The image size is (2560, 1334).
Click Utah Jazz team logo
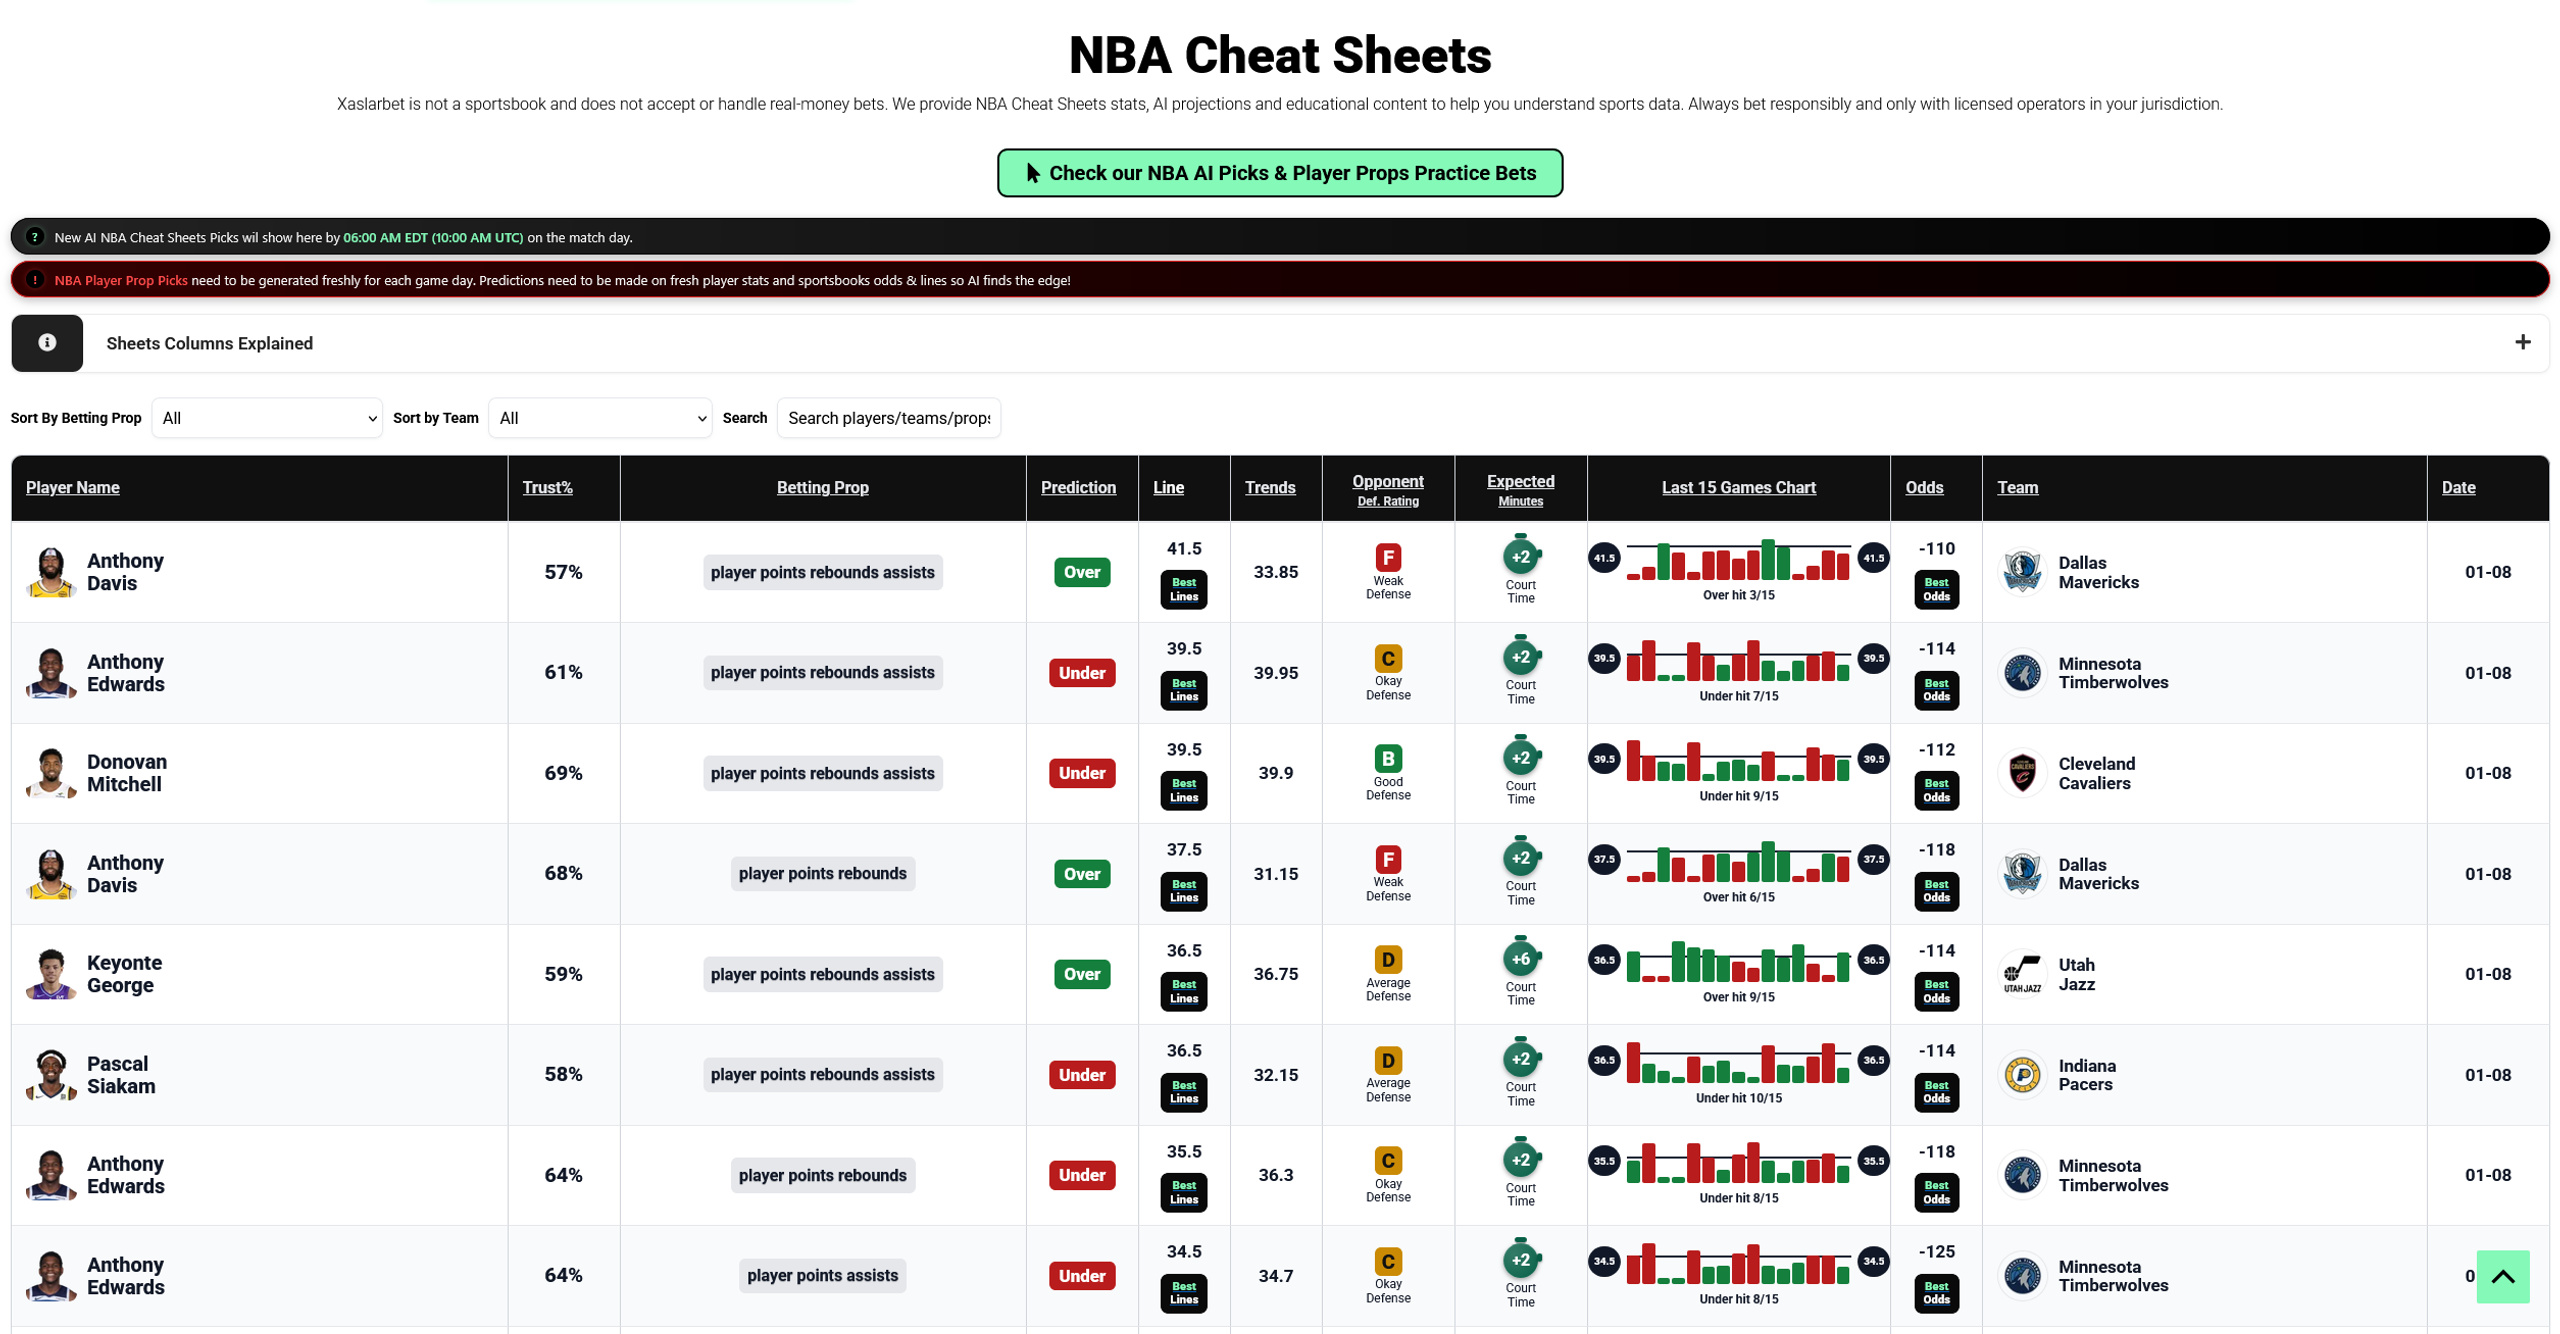tap(2022, 974)
